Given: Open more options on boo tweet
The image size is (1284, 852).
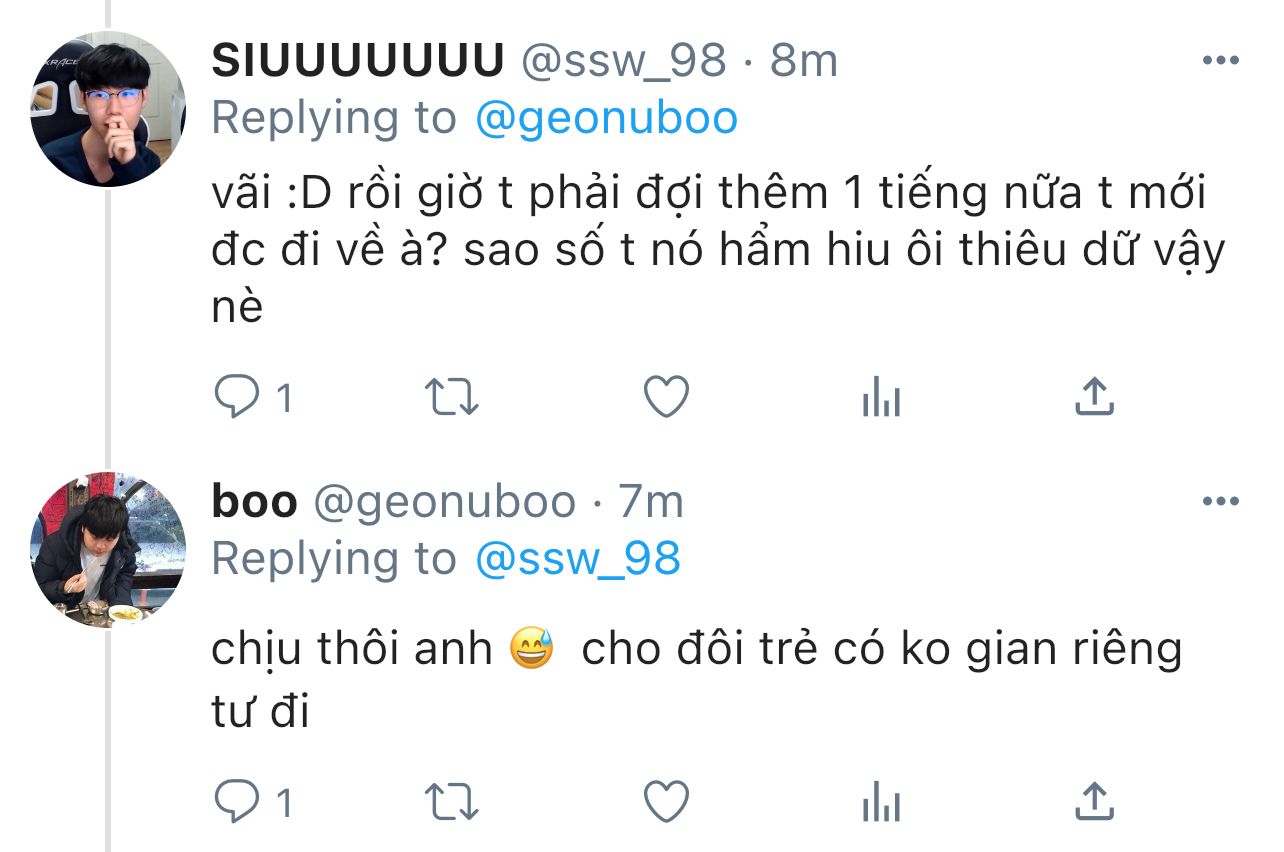Looking at the screenshot, I should (1220, 501).
